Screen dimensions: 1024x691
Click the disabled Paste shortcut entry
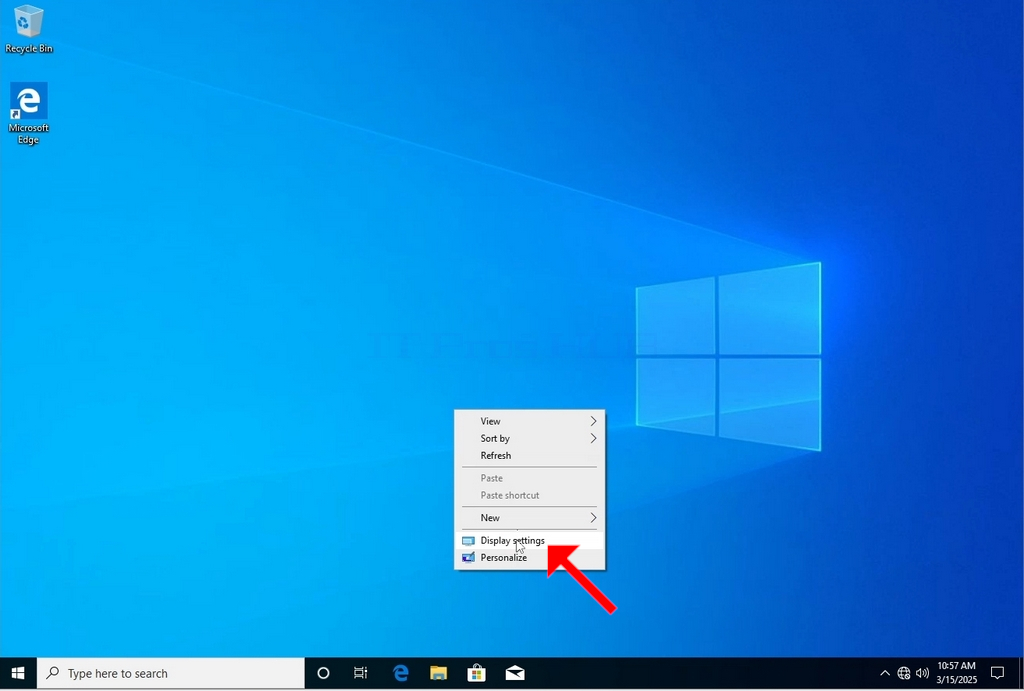[x=530, y=495]
